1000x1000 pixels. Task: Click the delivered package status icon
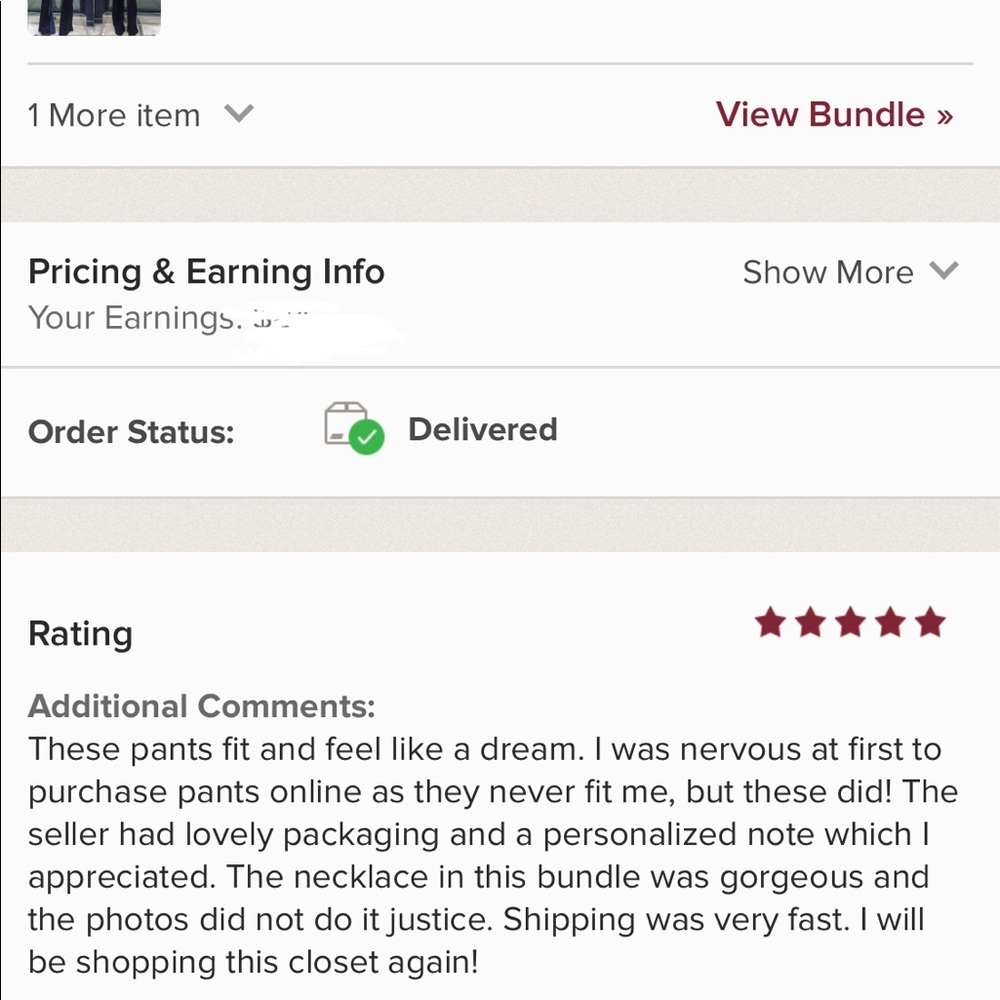[x=354, y=428]
